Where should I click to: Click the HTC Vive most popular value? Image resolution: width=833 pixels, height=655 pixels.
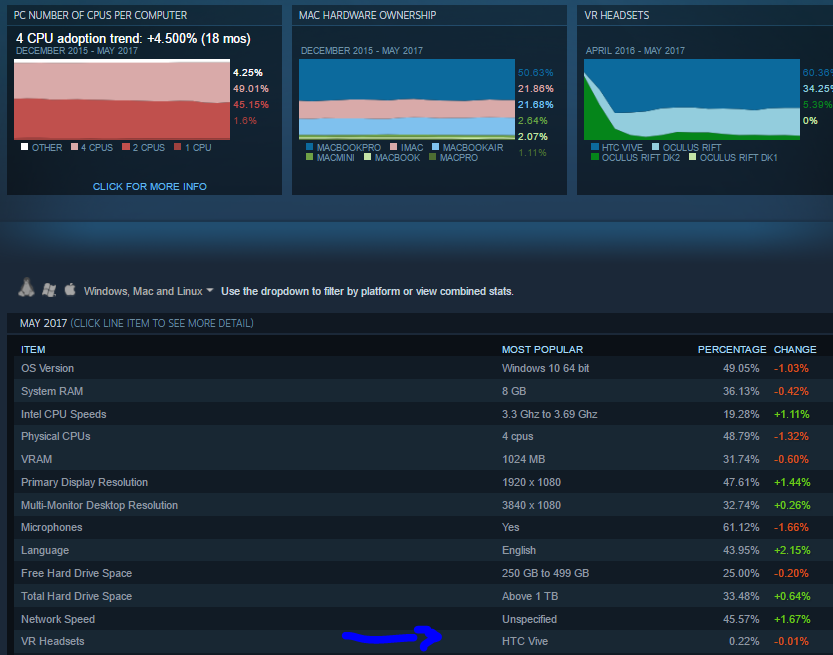525,641
